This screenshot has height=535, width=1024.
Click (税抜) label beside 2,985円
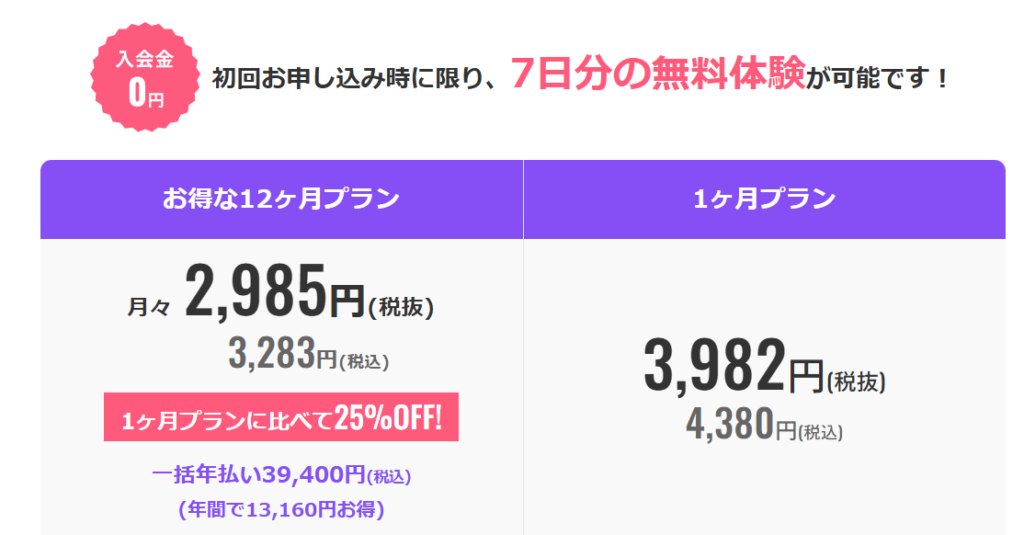(x=401, y=308)
